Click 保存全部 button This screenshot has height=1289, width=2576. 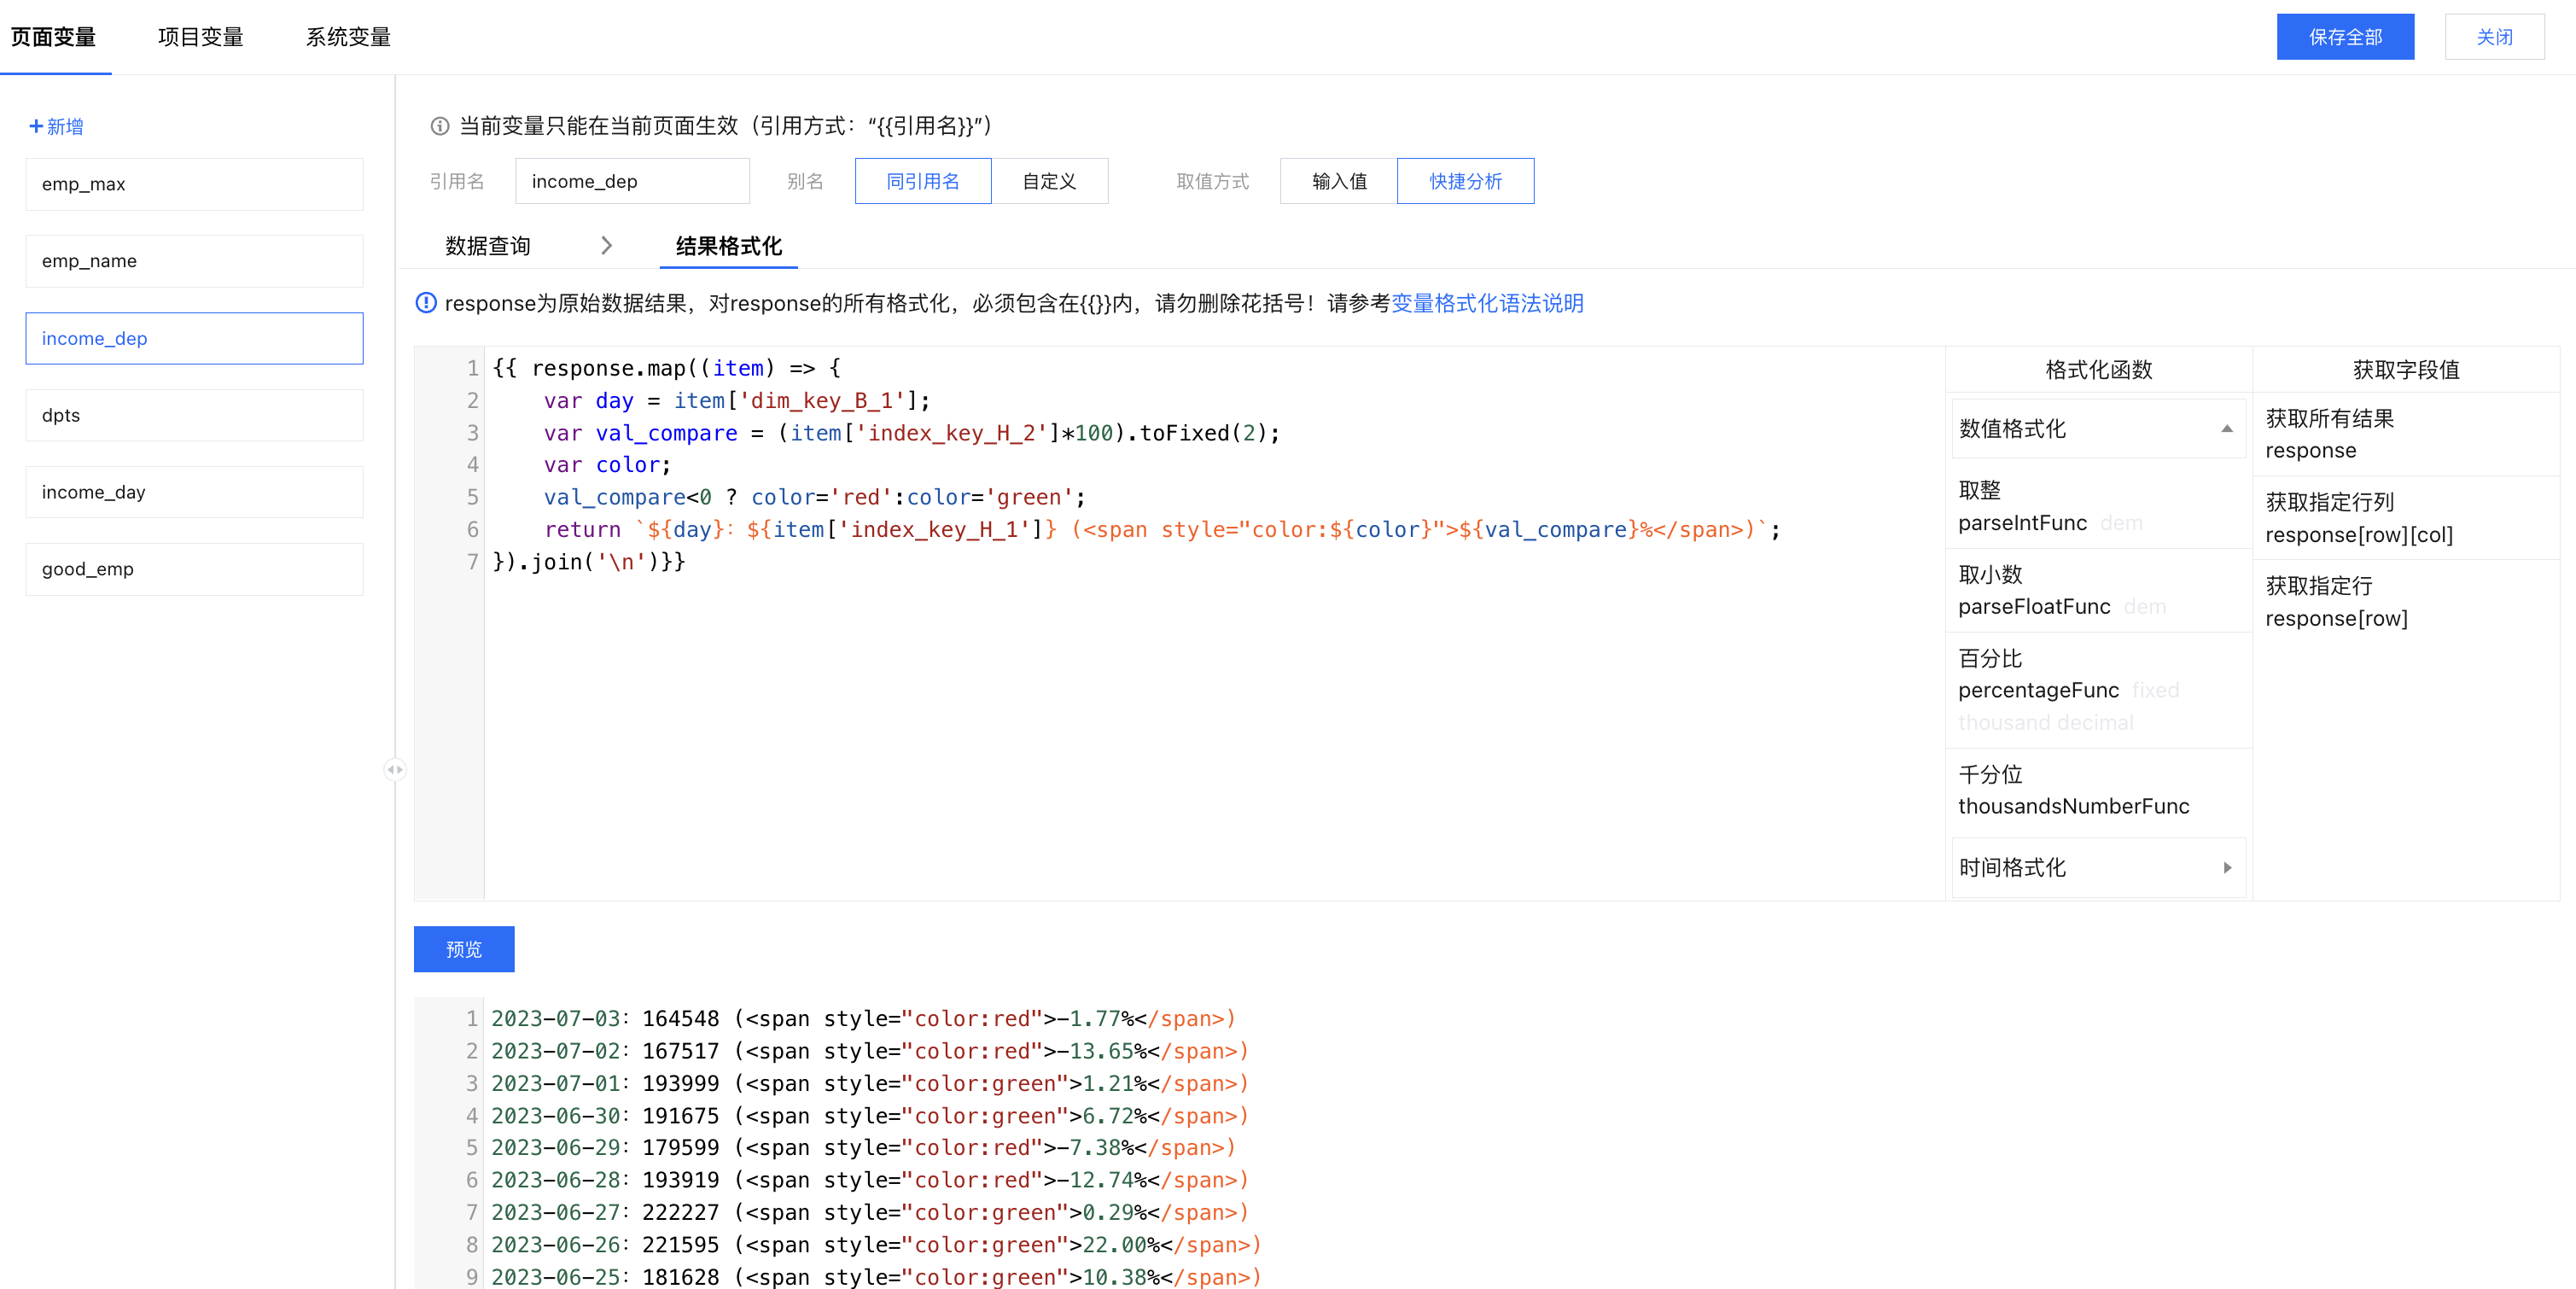point(2344,37)
